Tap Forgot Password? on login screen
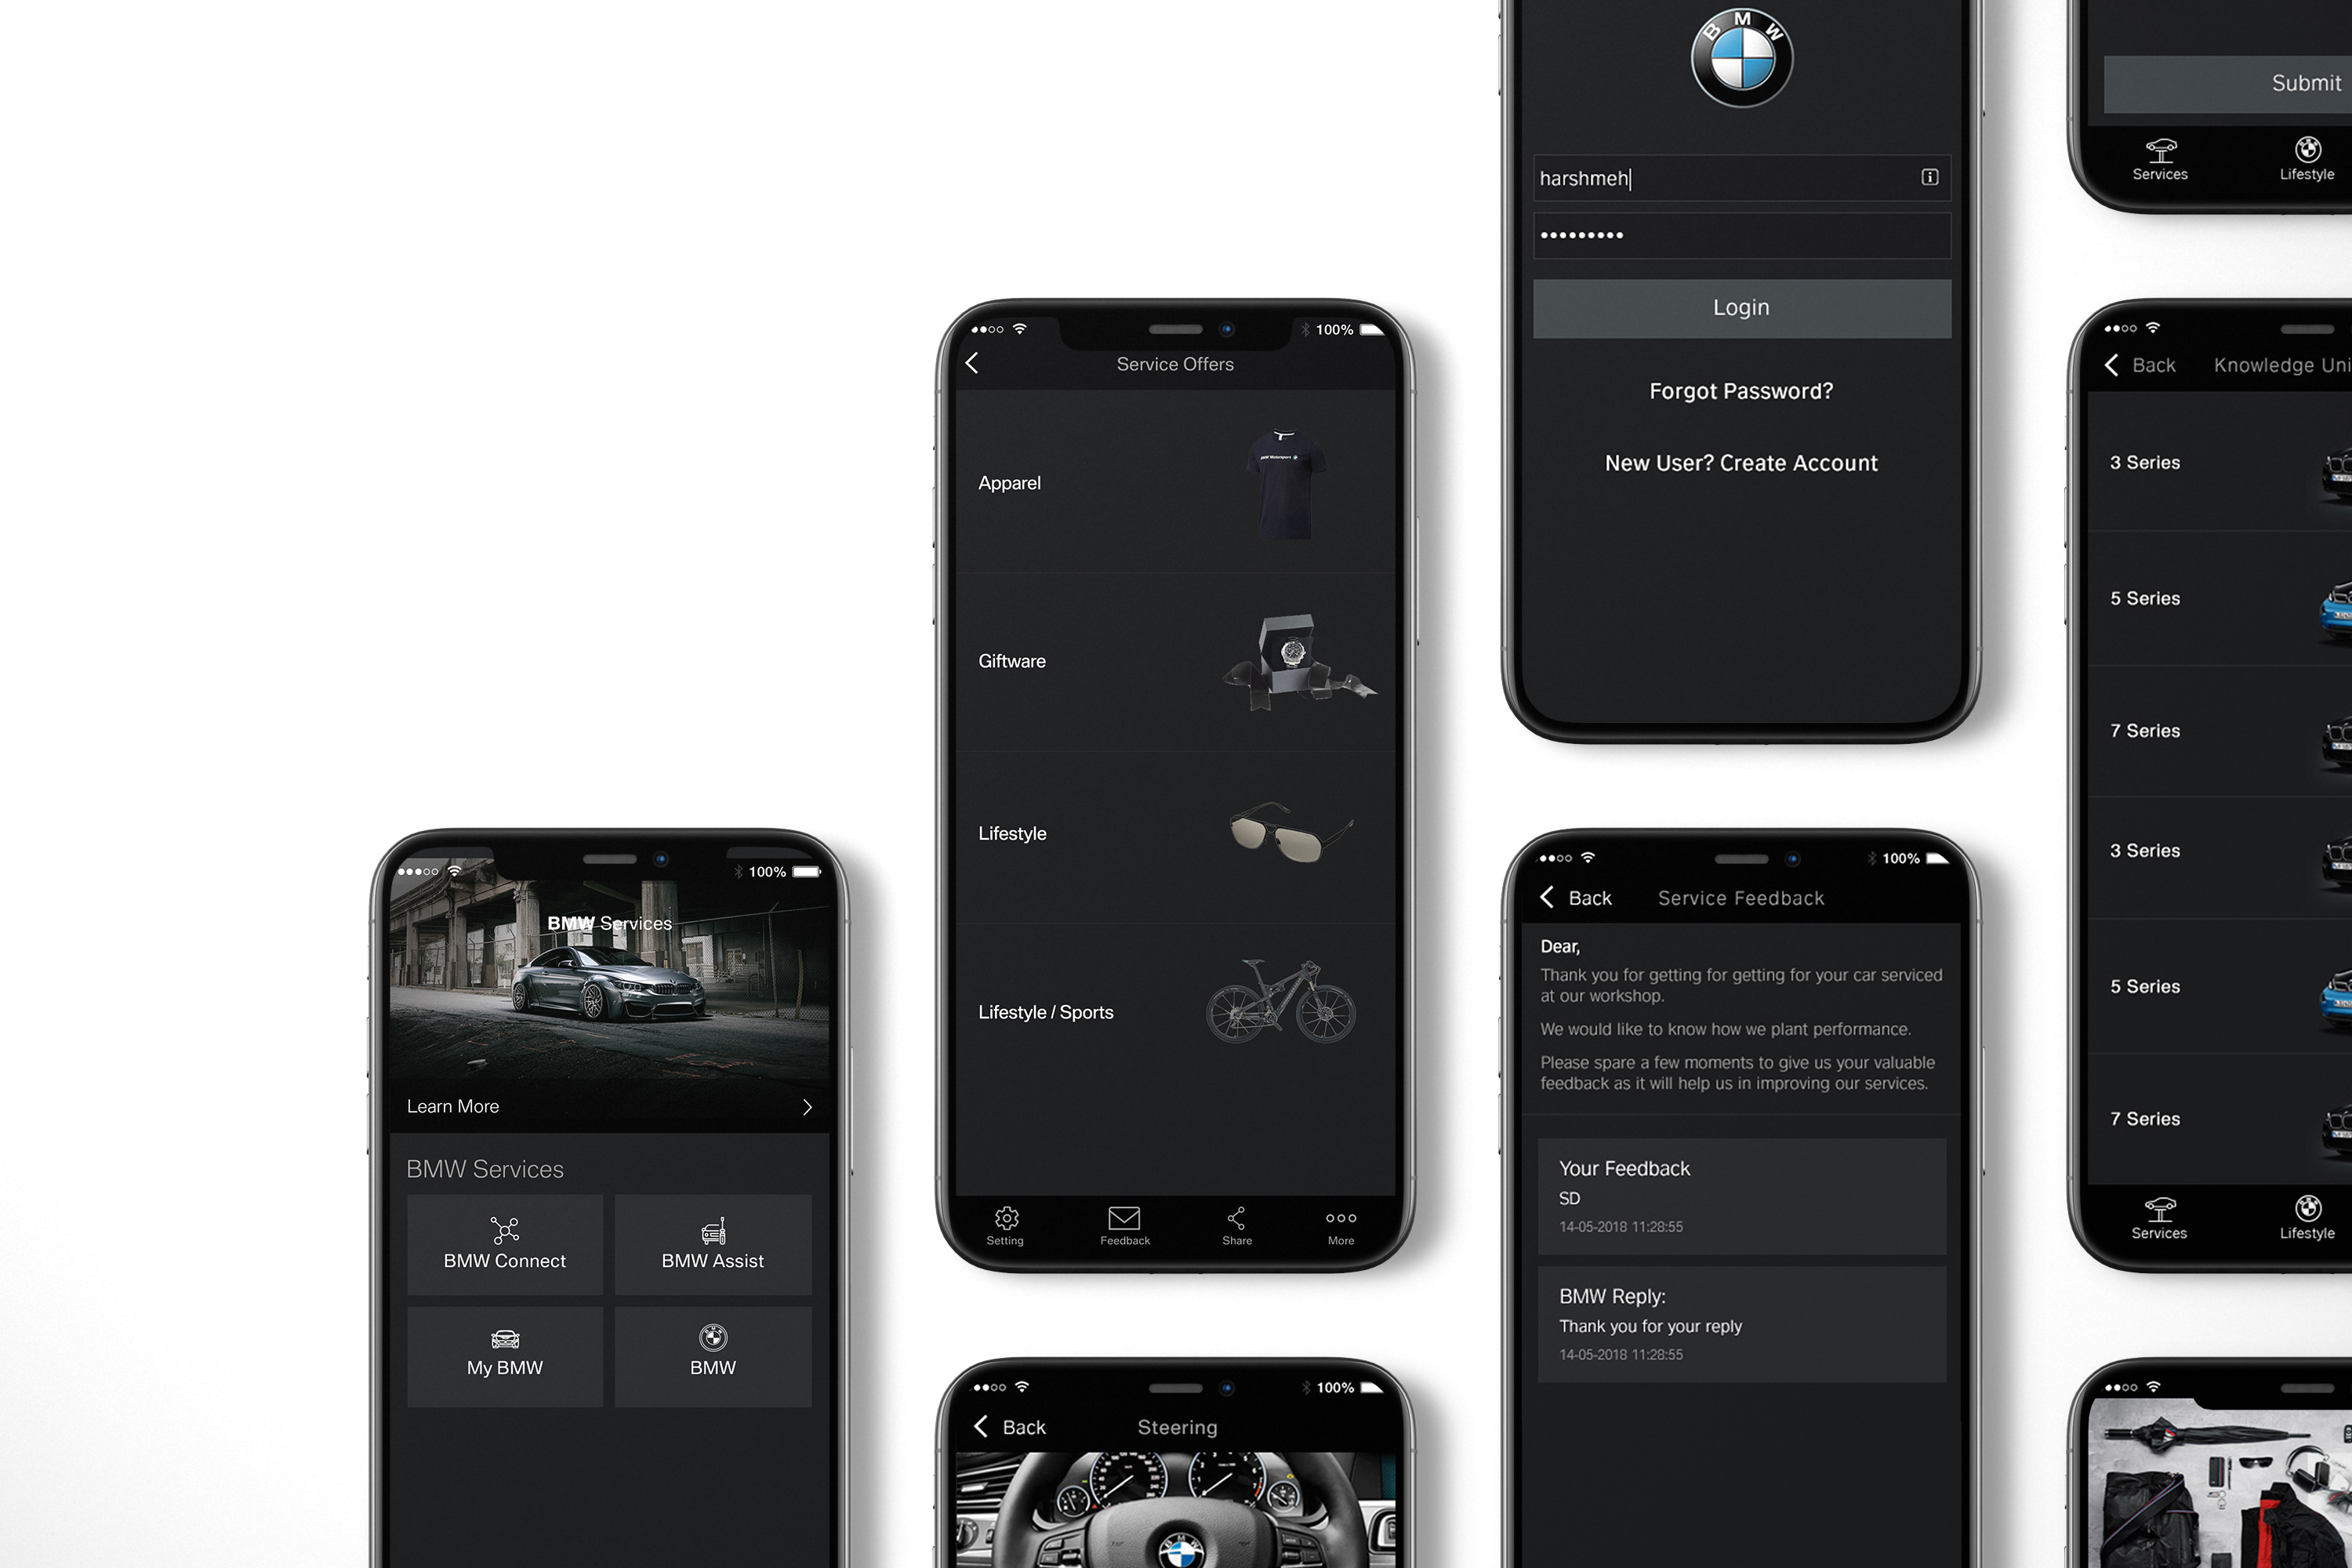The width and height of the screenshot is (2352, 1568). pyautogui.click(x=1738, y=390)
